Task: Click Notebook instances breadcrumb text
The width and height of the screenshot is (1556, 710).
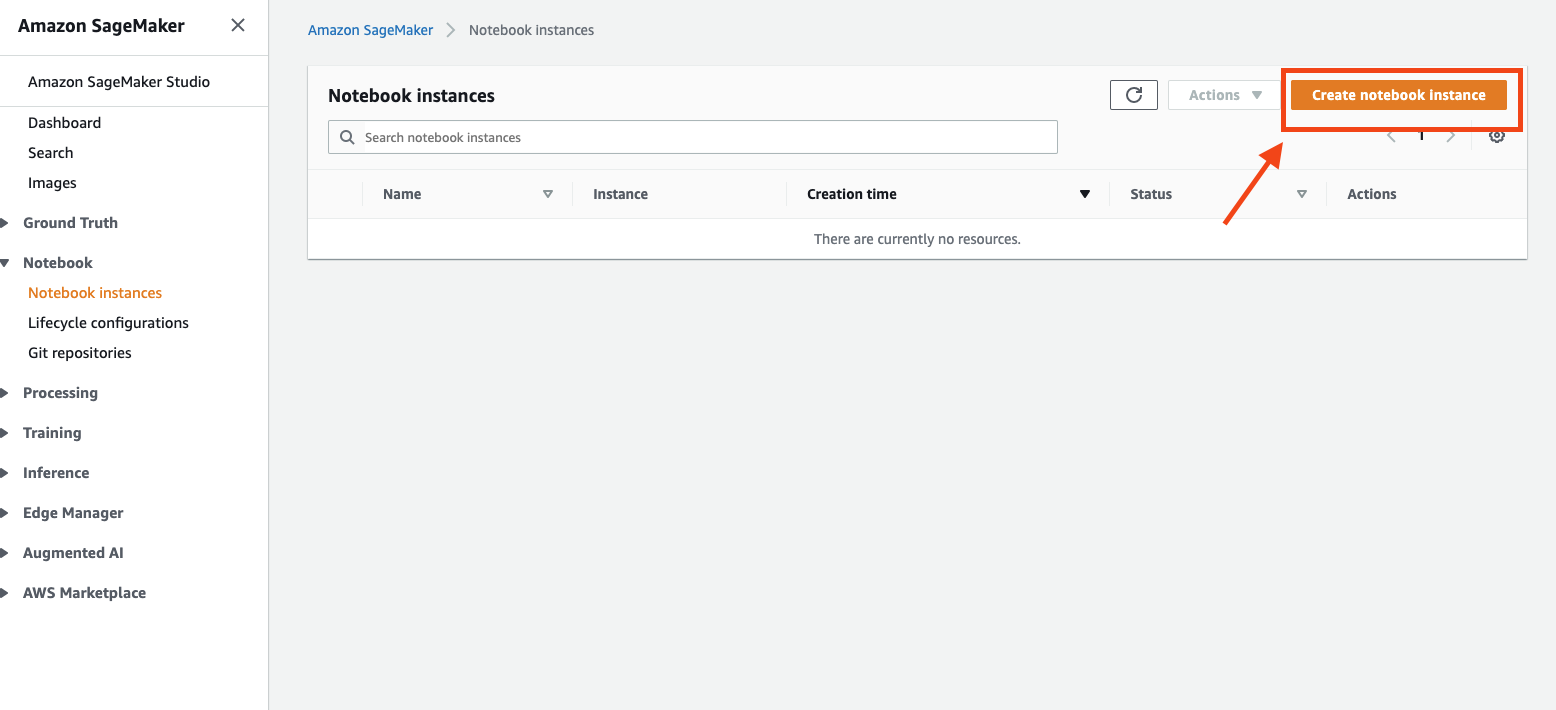Action: point(531,30)
